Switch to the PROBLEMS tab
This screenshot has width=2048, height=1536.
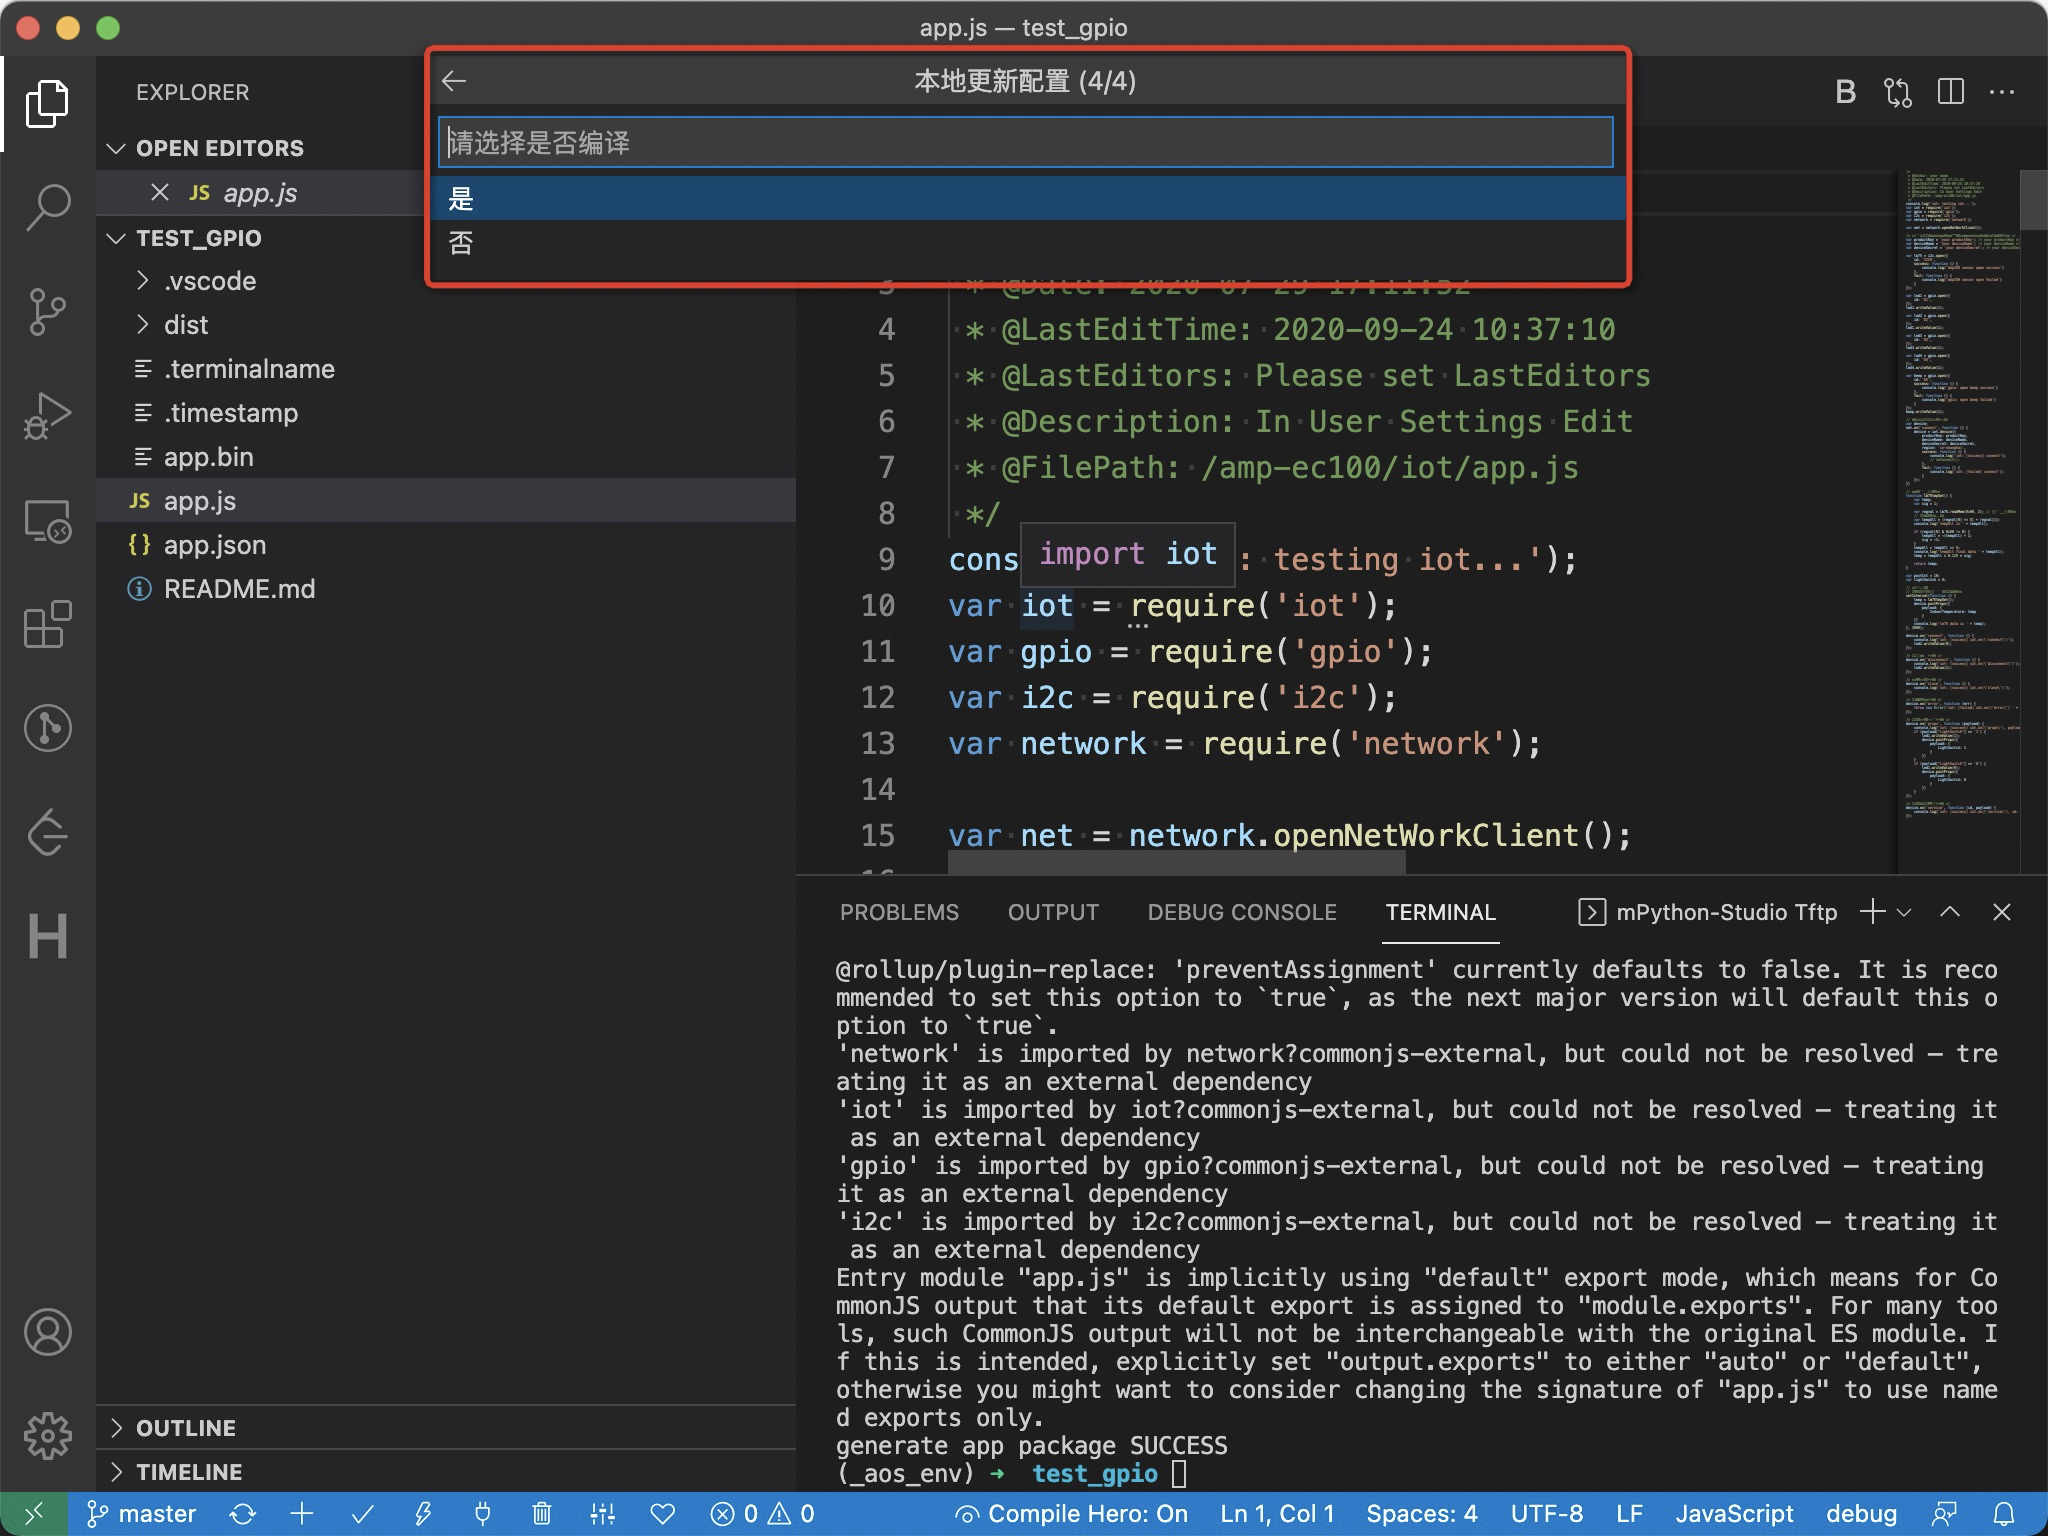pos(899,912)
